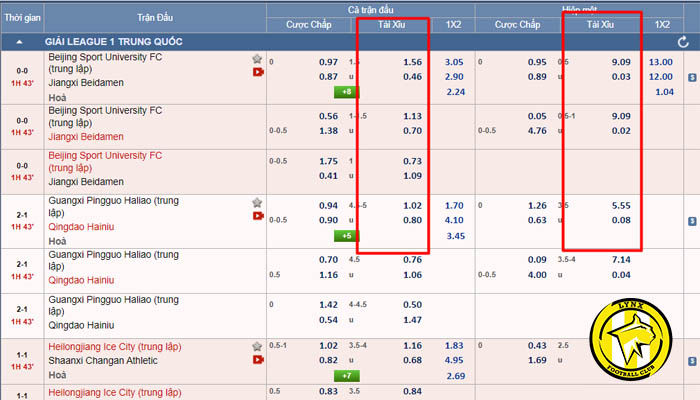Viewport: 700px width, 400px height.
Task: Select handicap odds 0.54
Action: [x=328, y=320]
